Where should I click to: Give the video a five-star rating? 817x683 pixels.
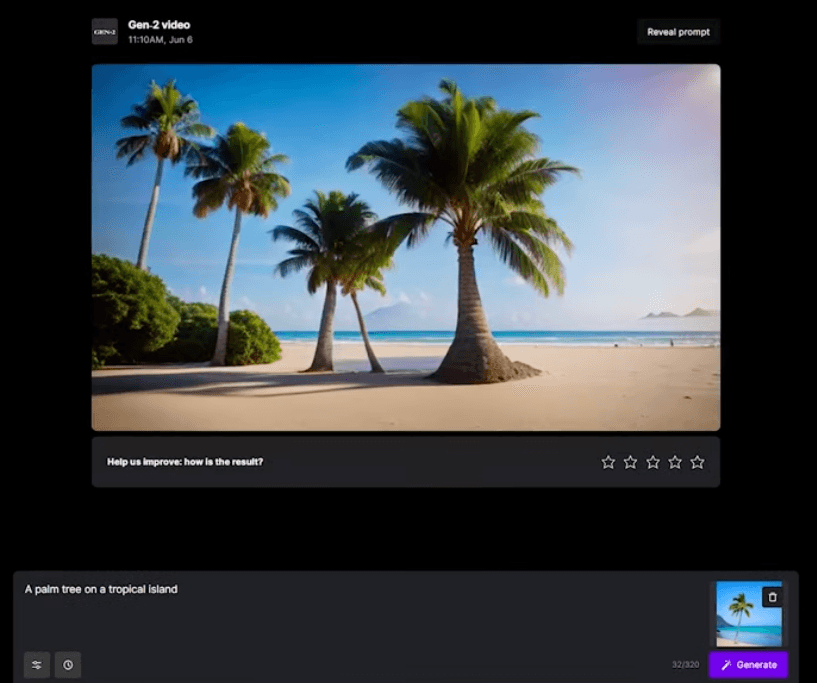coord(697,462)
